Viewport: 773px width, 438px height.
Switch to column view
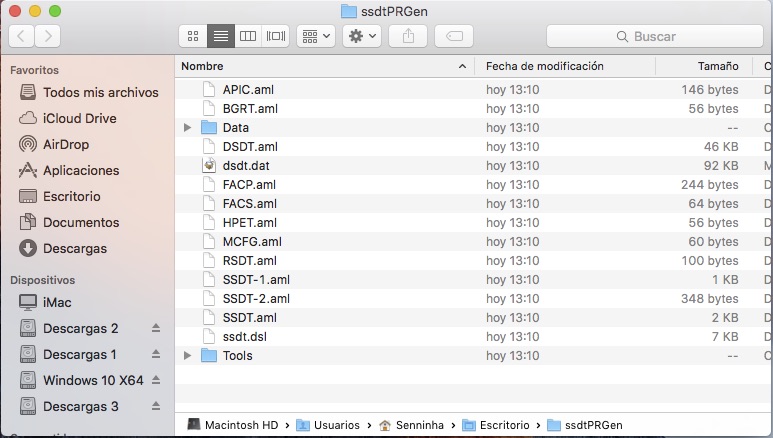point(248,36)
